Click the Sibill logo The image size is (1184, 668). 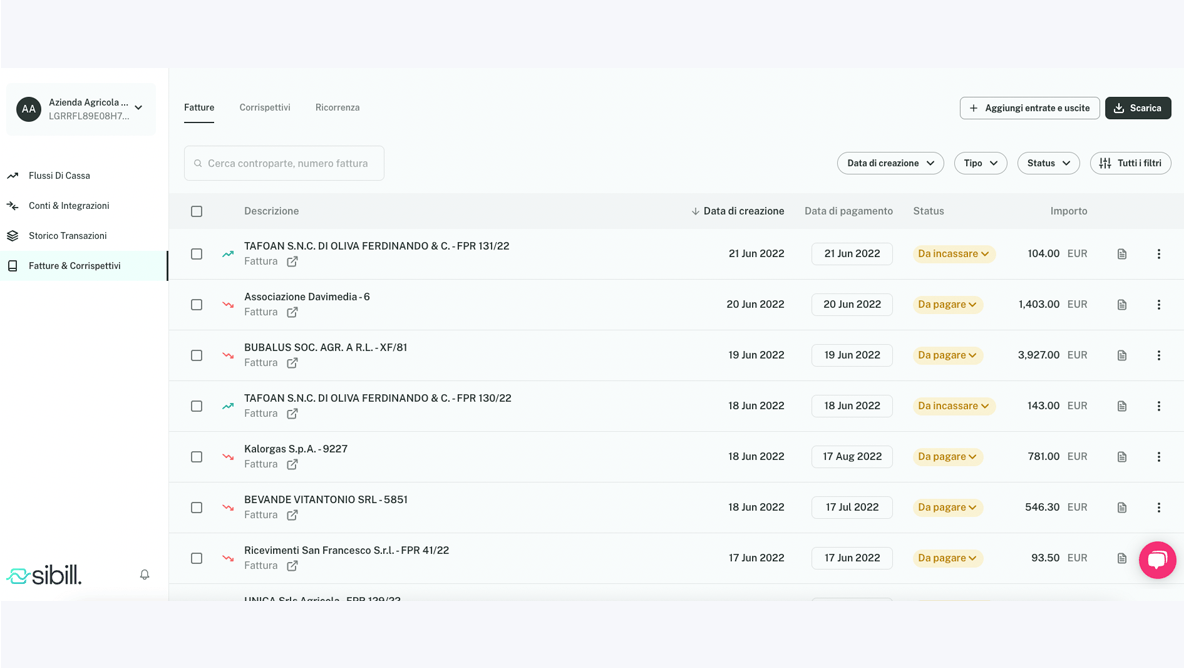[x=44, y=575]
